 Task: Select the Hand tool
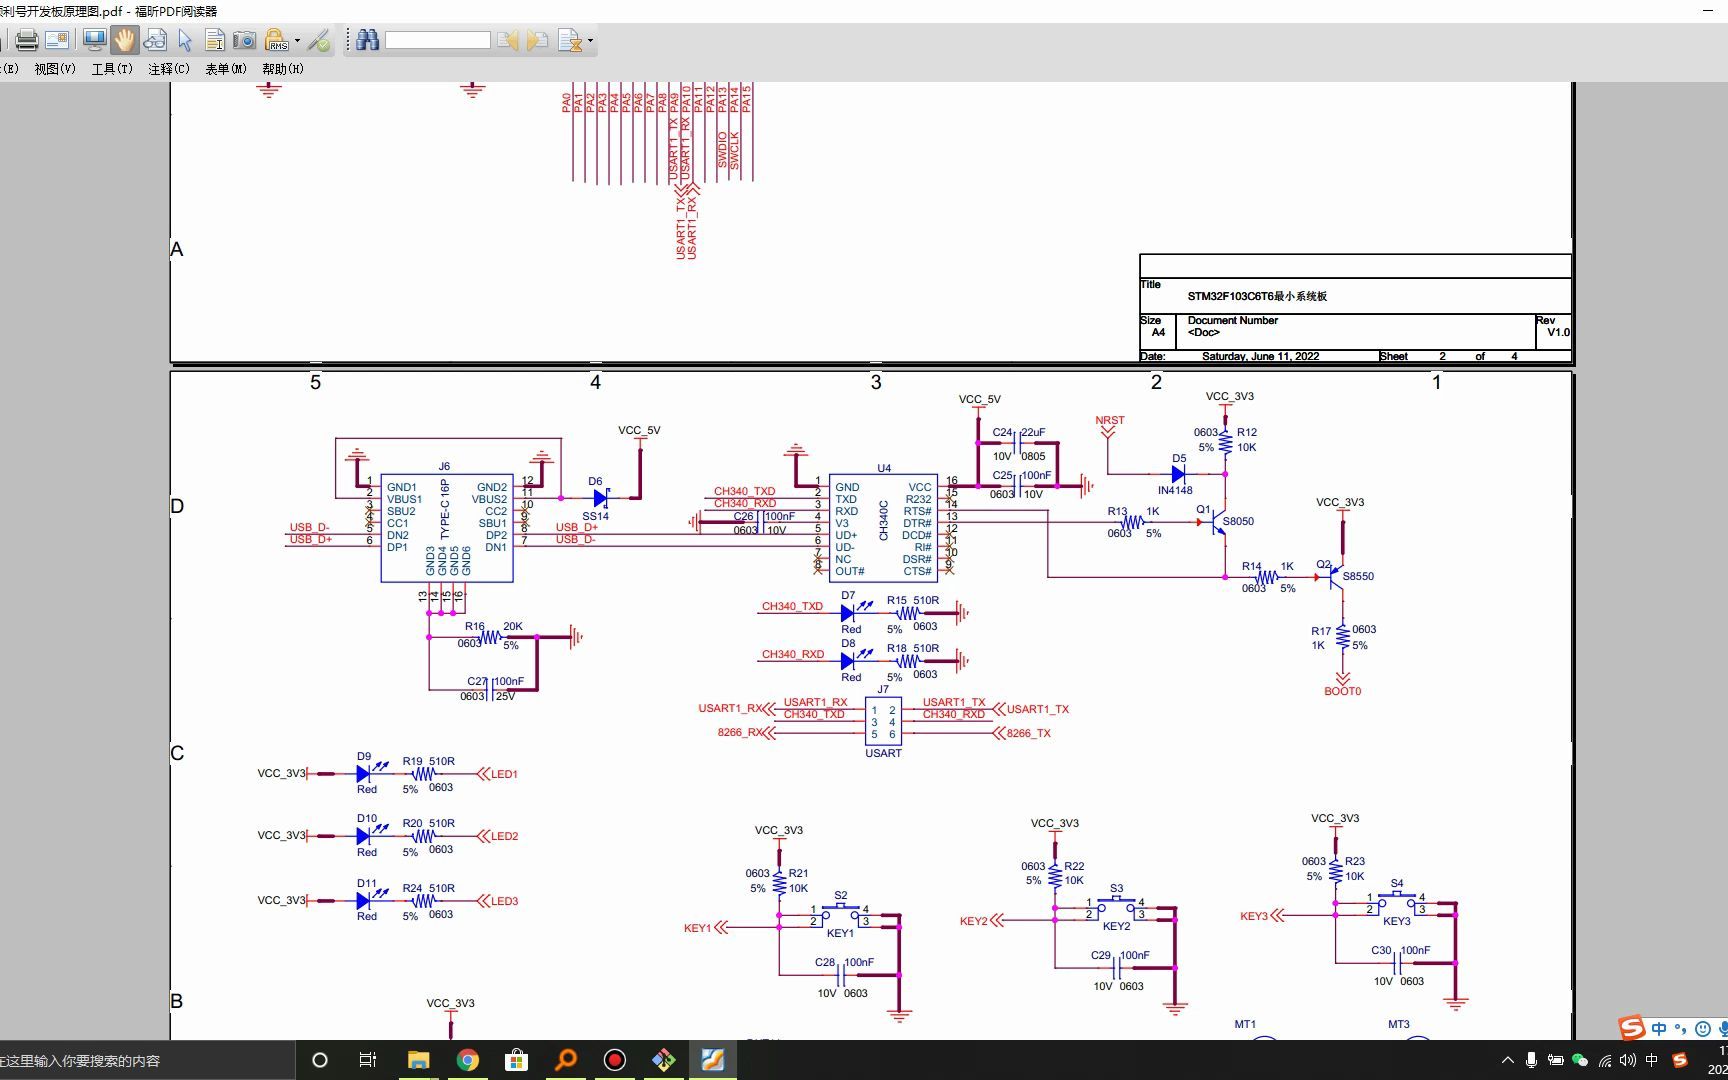point(124,40)
